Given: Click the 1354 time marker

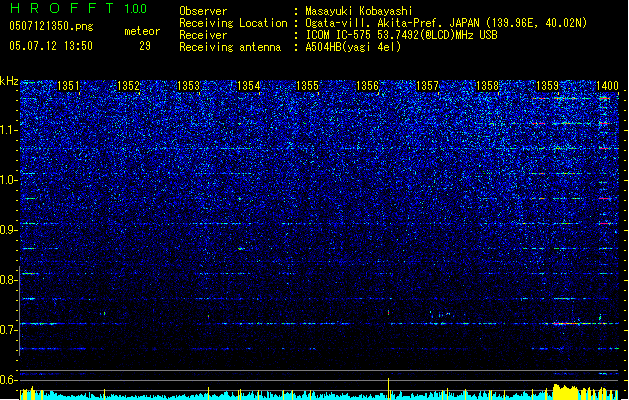Looking at the screenshot, I should 248,86.
